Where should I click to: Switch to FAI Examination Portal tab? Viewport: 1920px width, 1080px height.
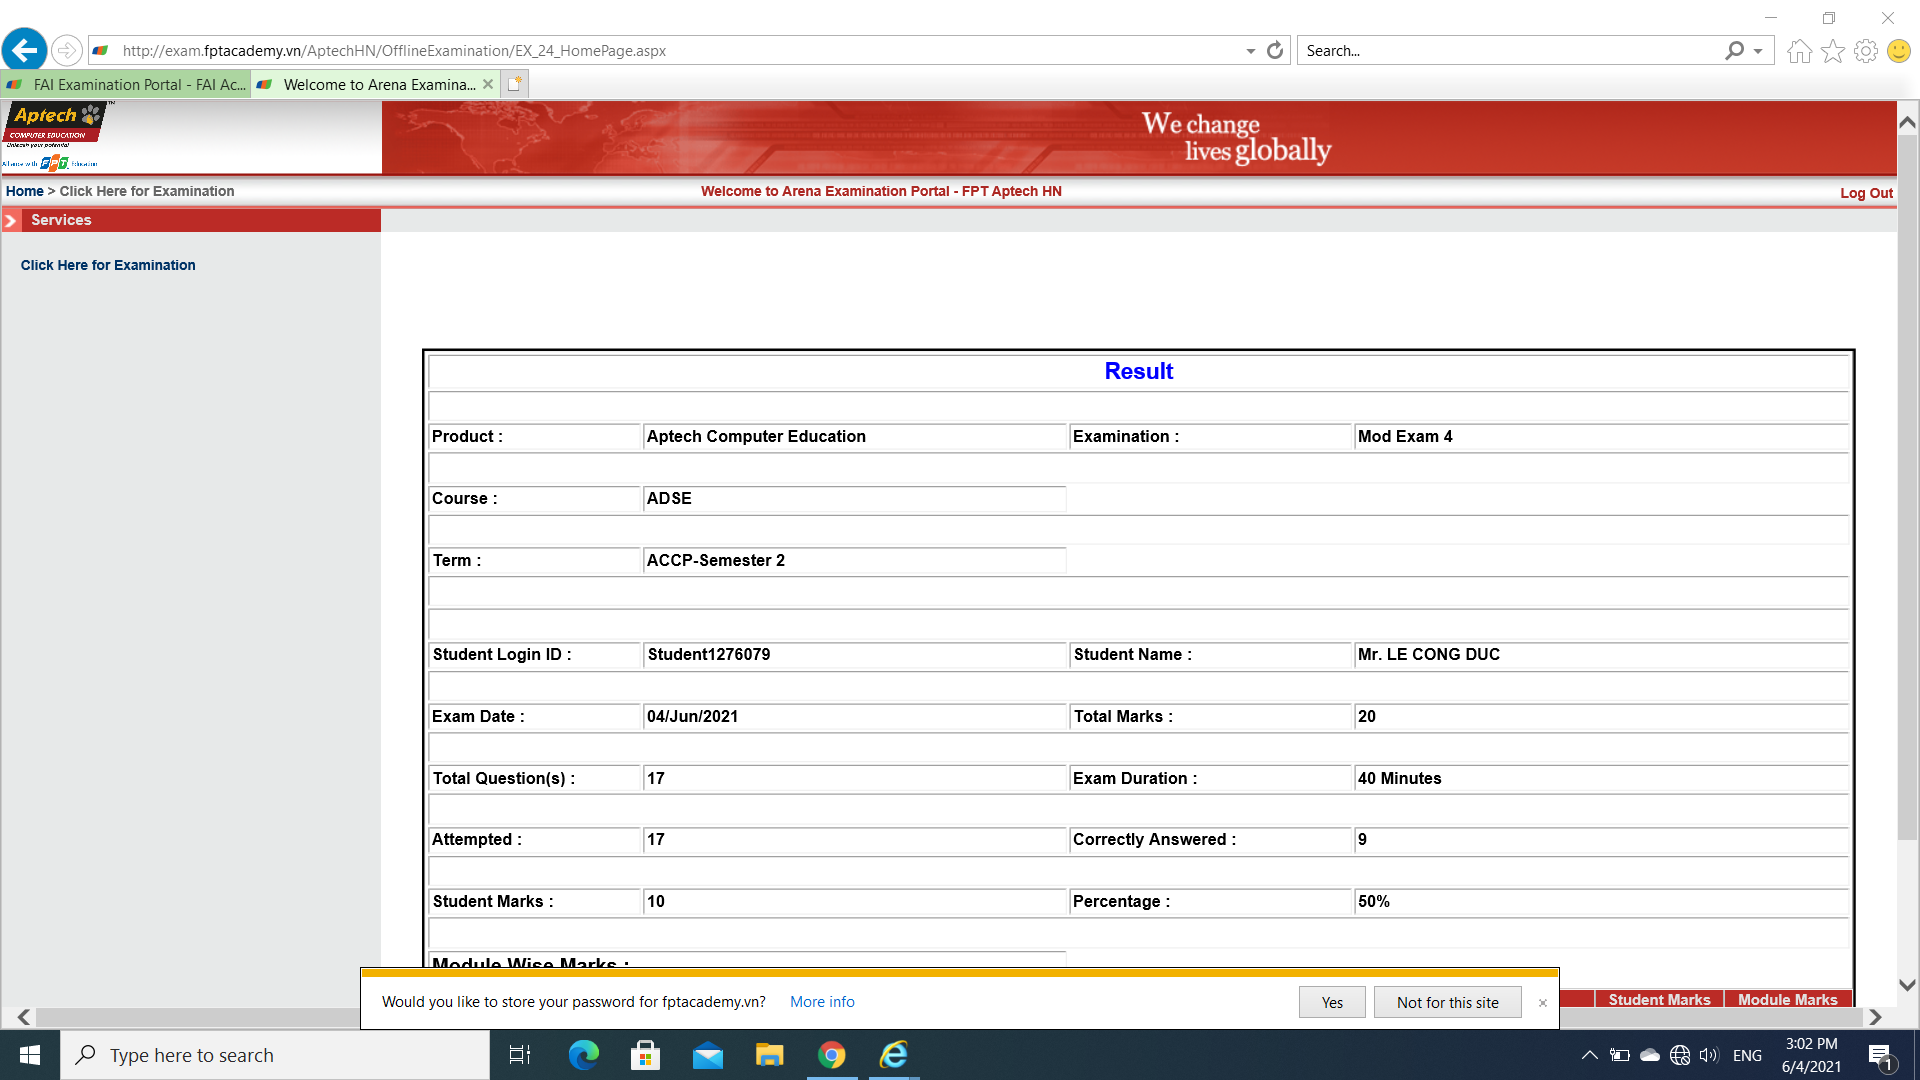(126, 84)
